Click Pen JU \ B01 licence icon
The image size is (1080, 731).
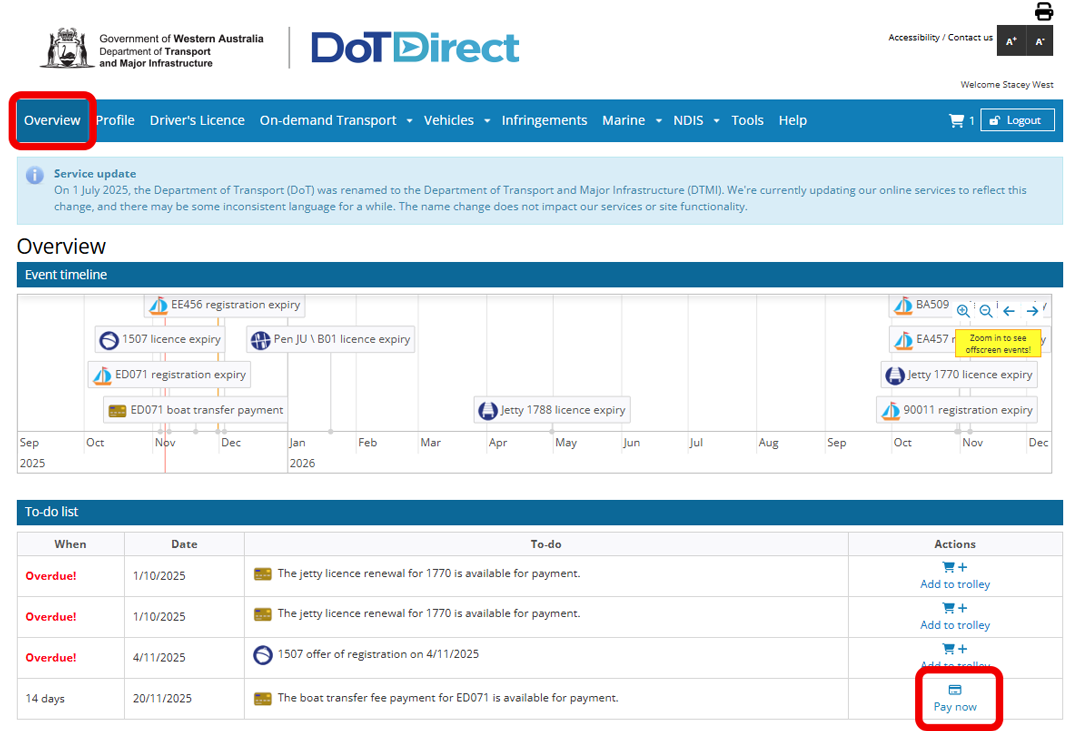(260, 340)
